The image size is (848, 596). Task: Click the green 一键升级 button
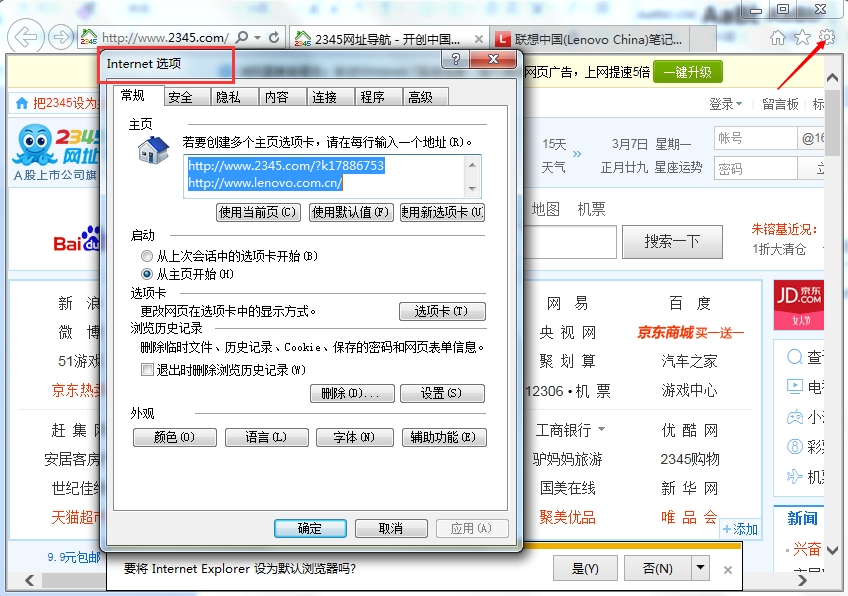[688, 72]
